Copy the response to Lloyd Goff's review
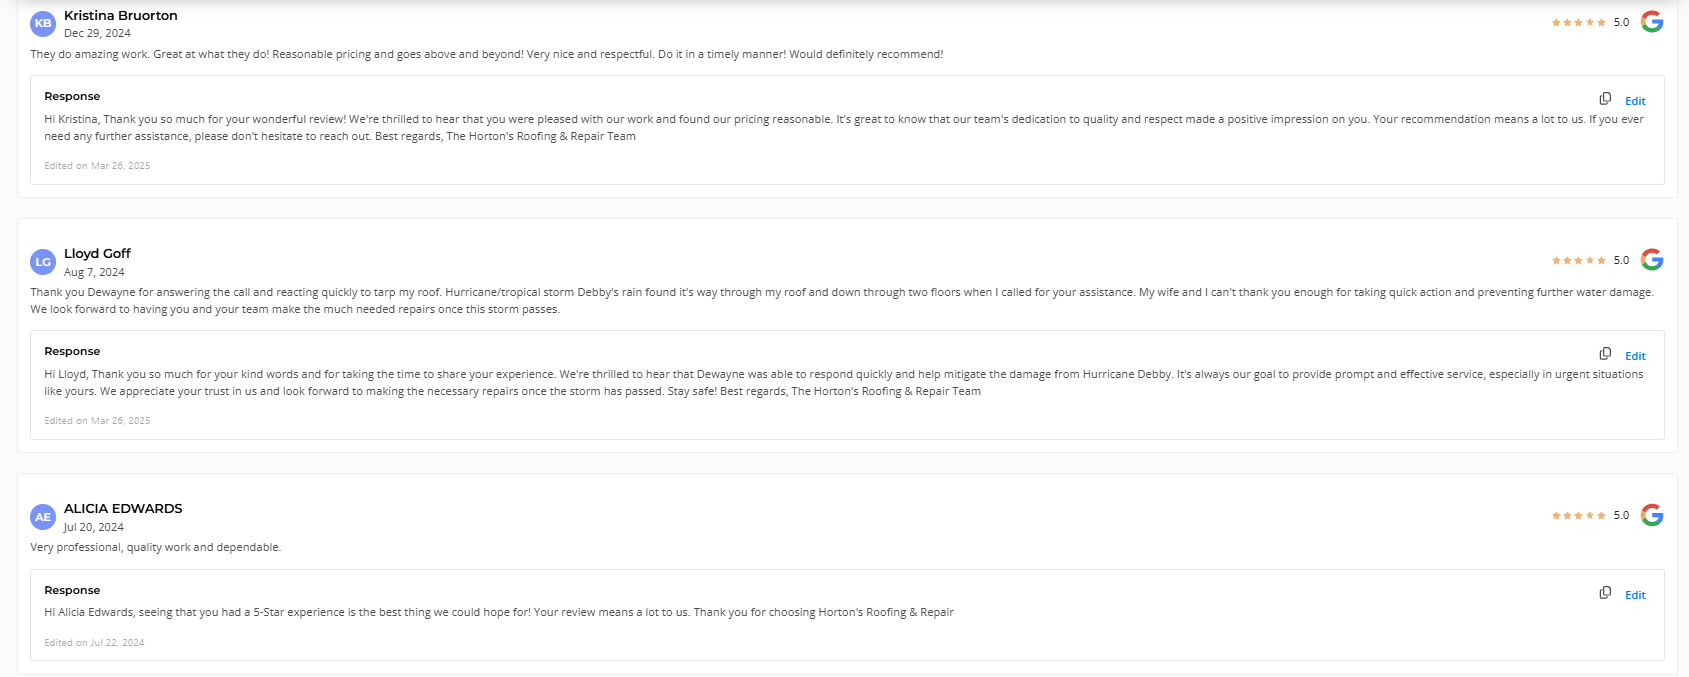The height and width of the screenshot is (677, 1689). (x=1605, y=354)
